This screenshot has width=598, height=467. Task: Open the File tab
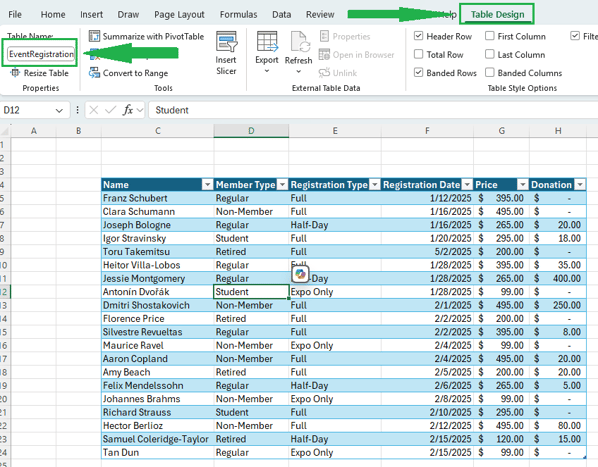(x=15, y=14)
